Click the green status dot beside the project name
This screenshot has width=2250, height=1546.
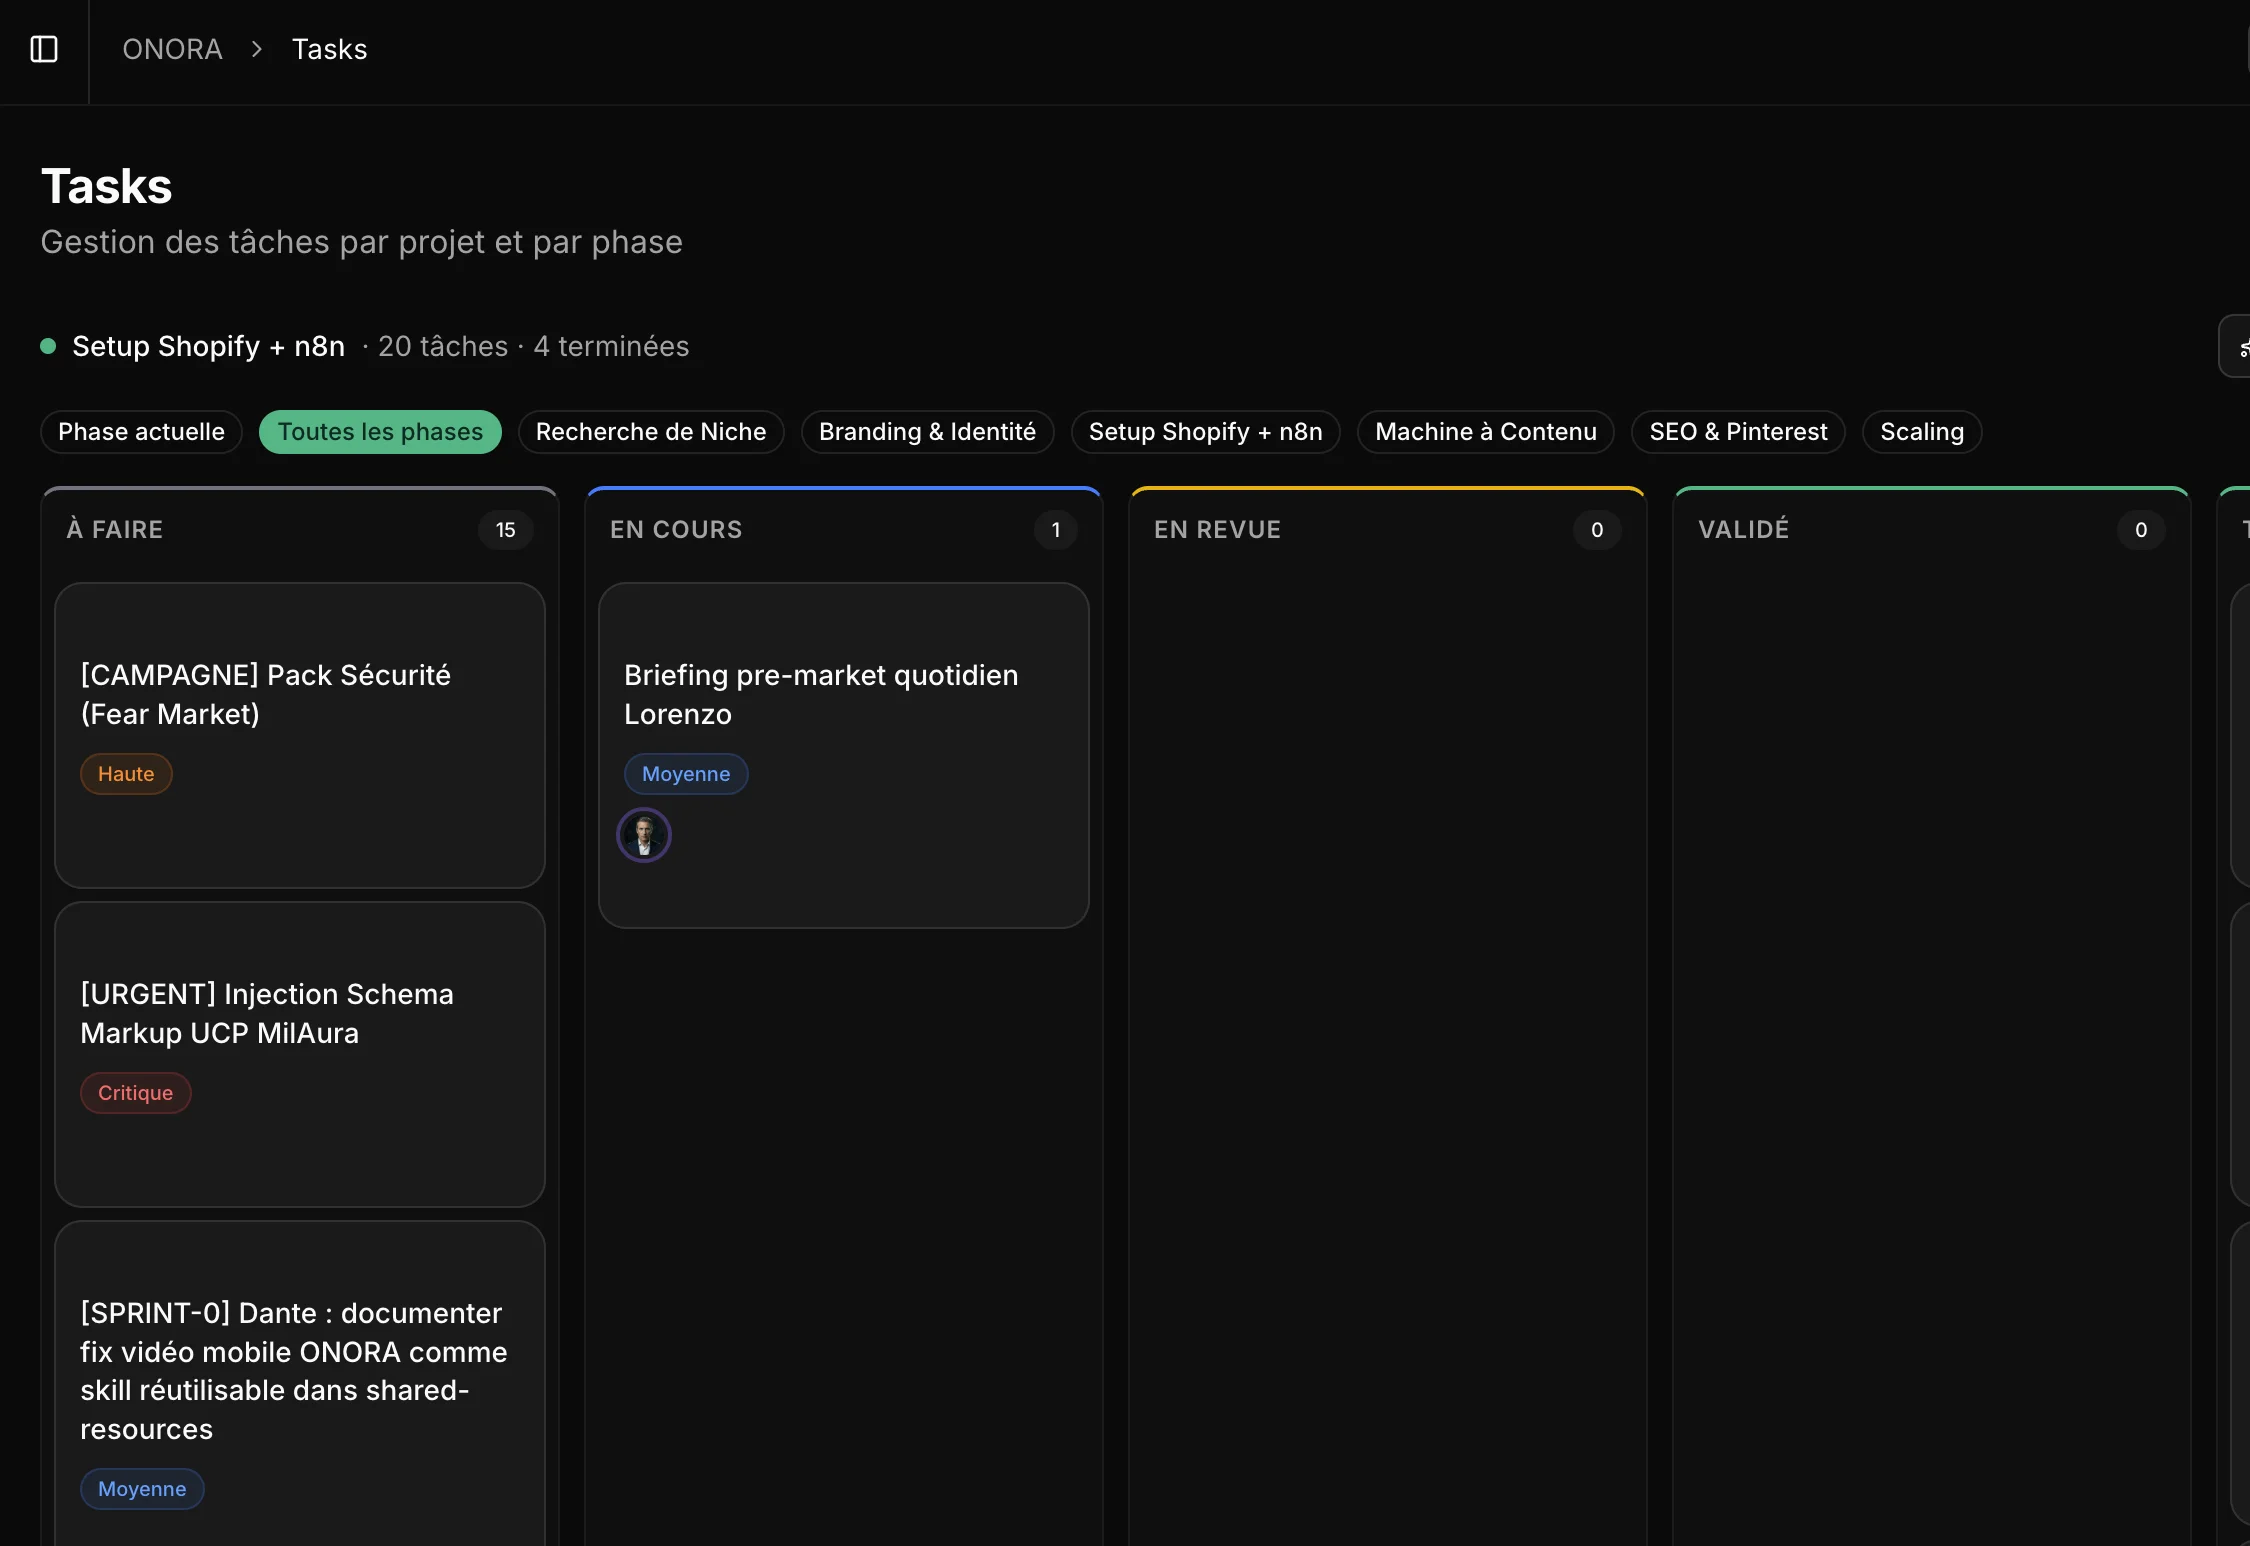coord(48,346)
